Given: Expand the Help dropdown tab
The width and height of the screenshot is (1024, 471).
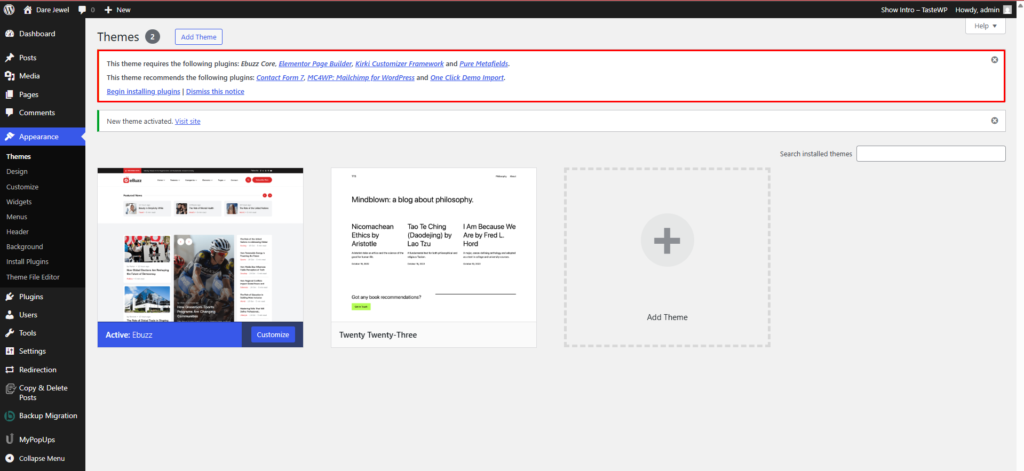Looking at the screenshot, I should point(985,26).
